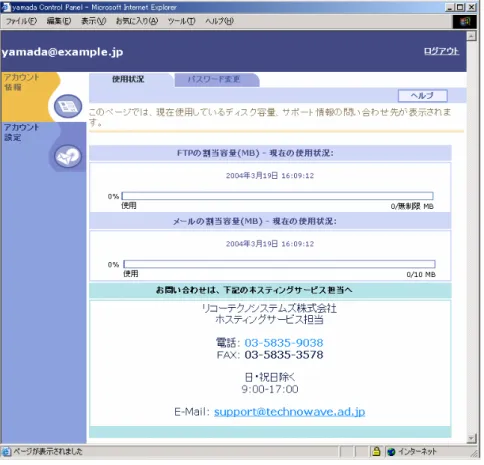Image resolution: width=484 pixels, height=465 pixels.
Task: Select the アカウント設定 sidebar label
Action: (22, 132)
